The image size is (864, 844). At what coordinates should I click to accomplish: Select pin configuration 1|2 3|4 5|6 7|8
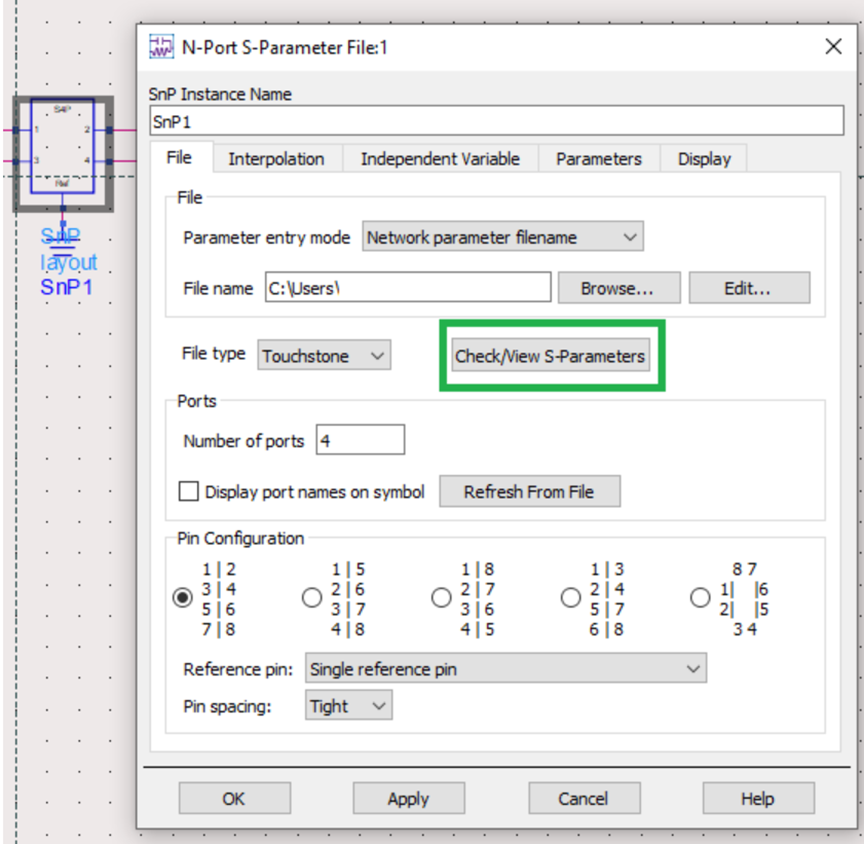pos(182,598)
